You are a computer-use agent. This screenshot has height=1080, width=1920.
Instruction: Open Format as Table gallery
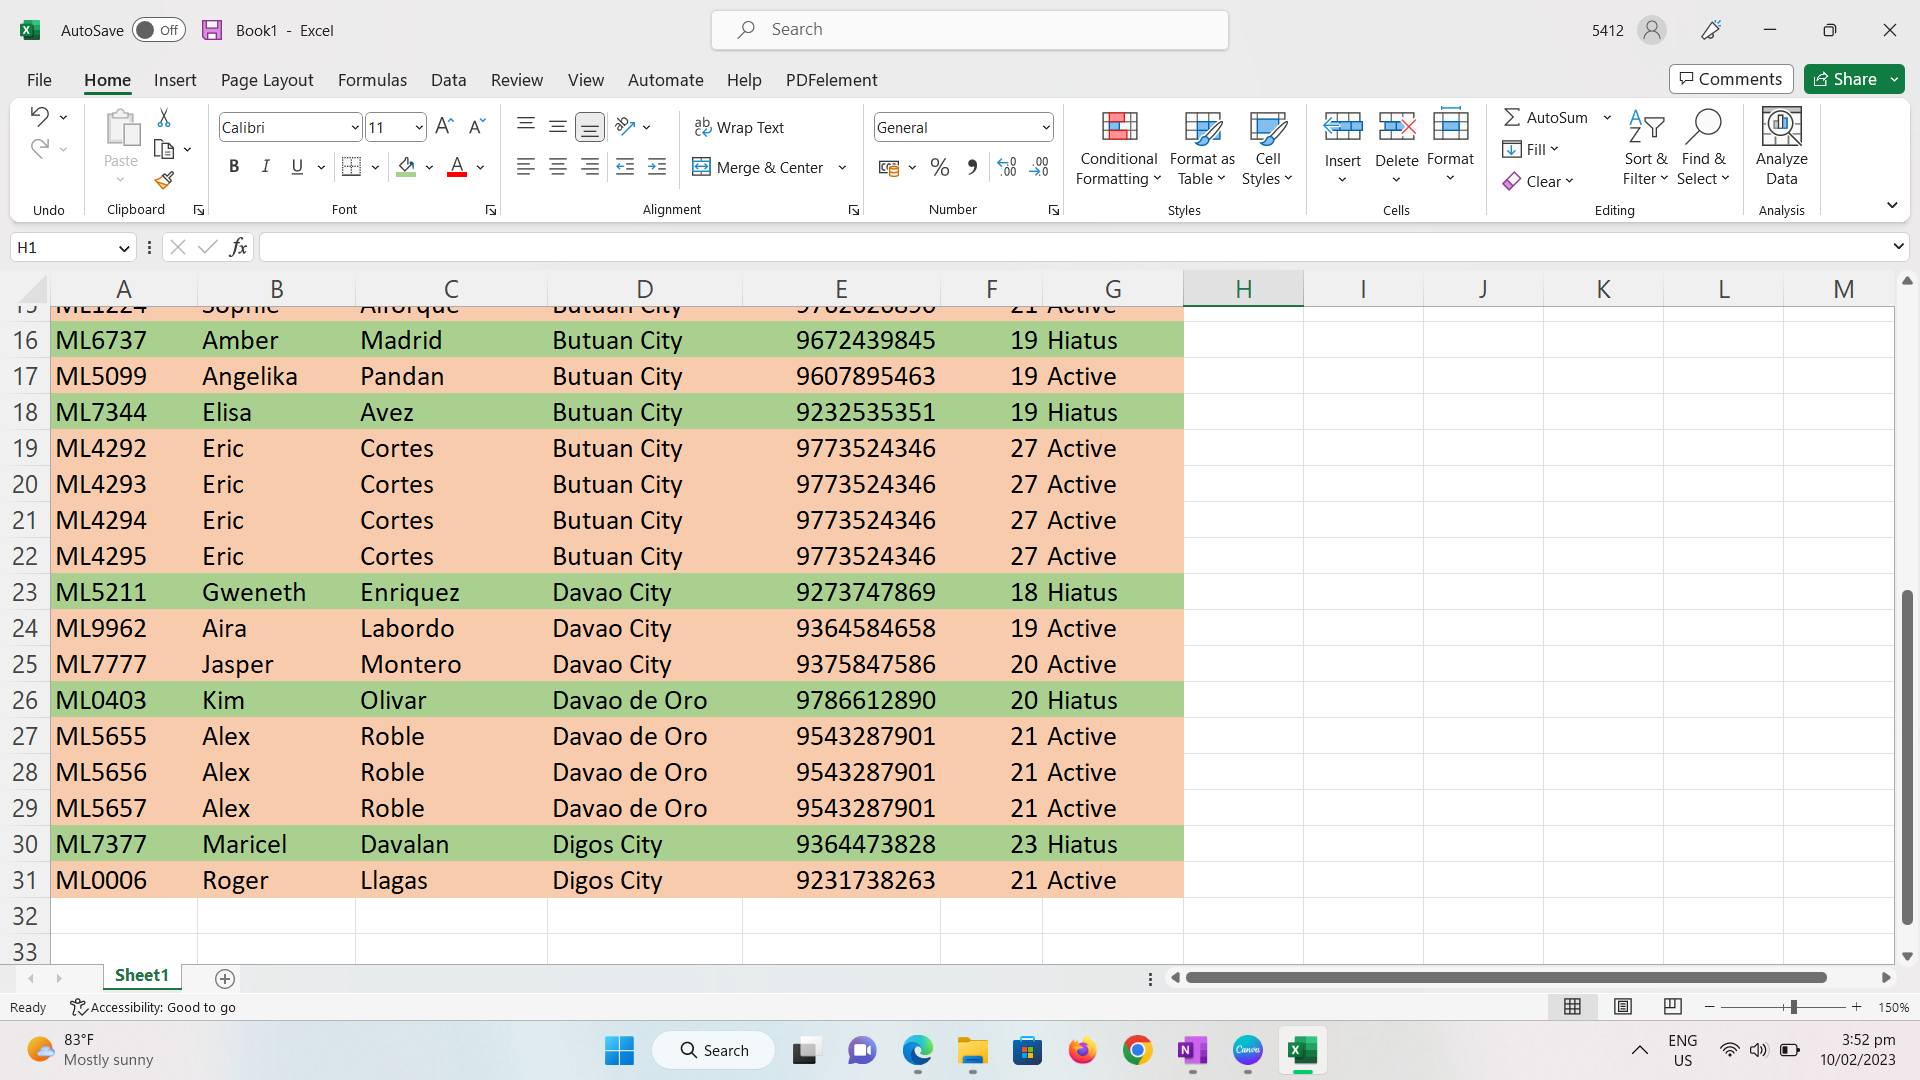[x=1202, y=147]
